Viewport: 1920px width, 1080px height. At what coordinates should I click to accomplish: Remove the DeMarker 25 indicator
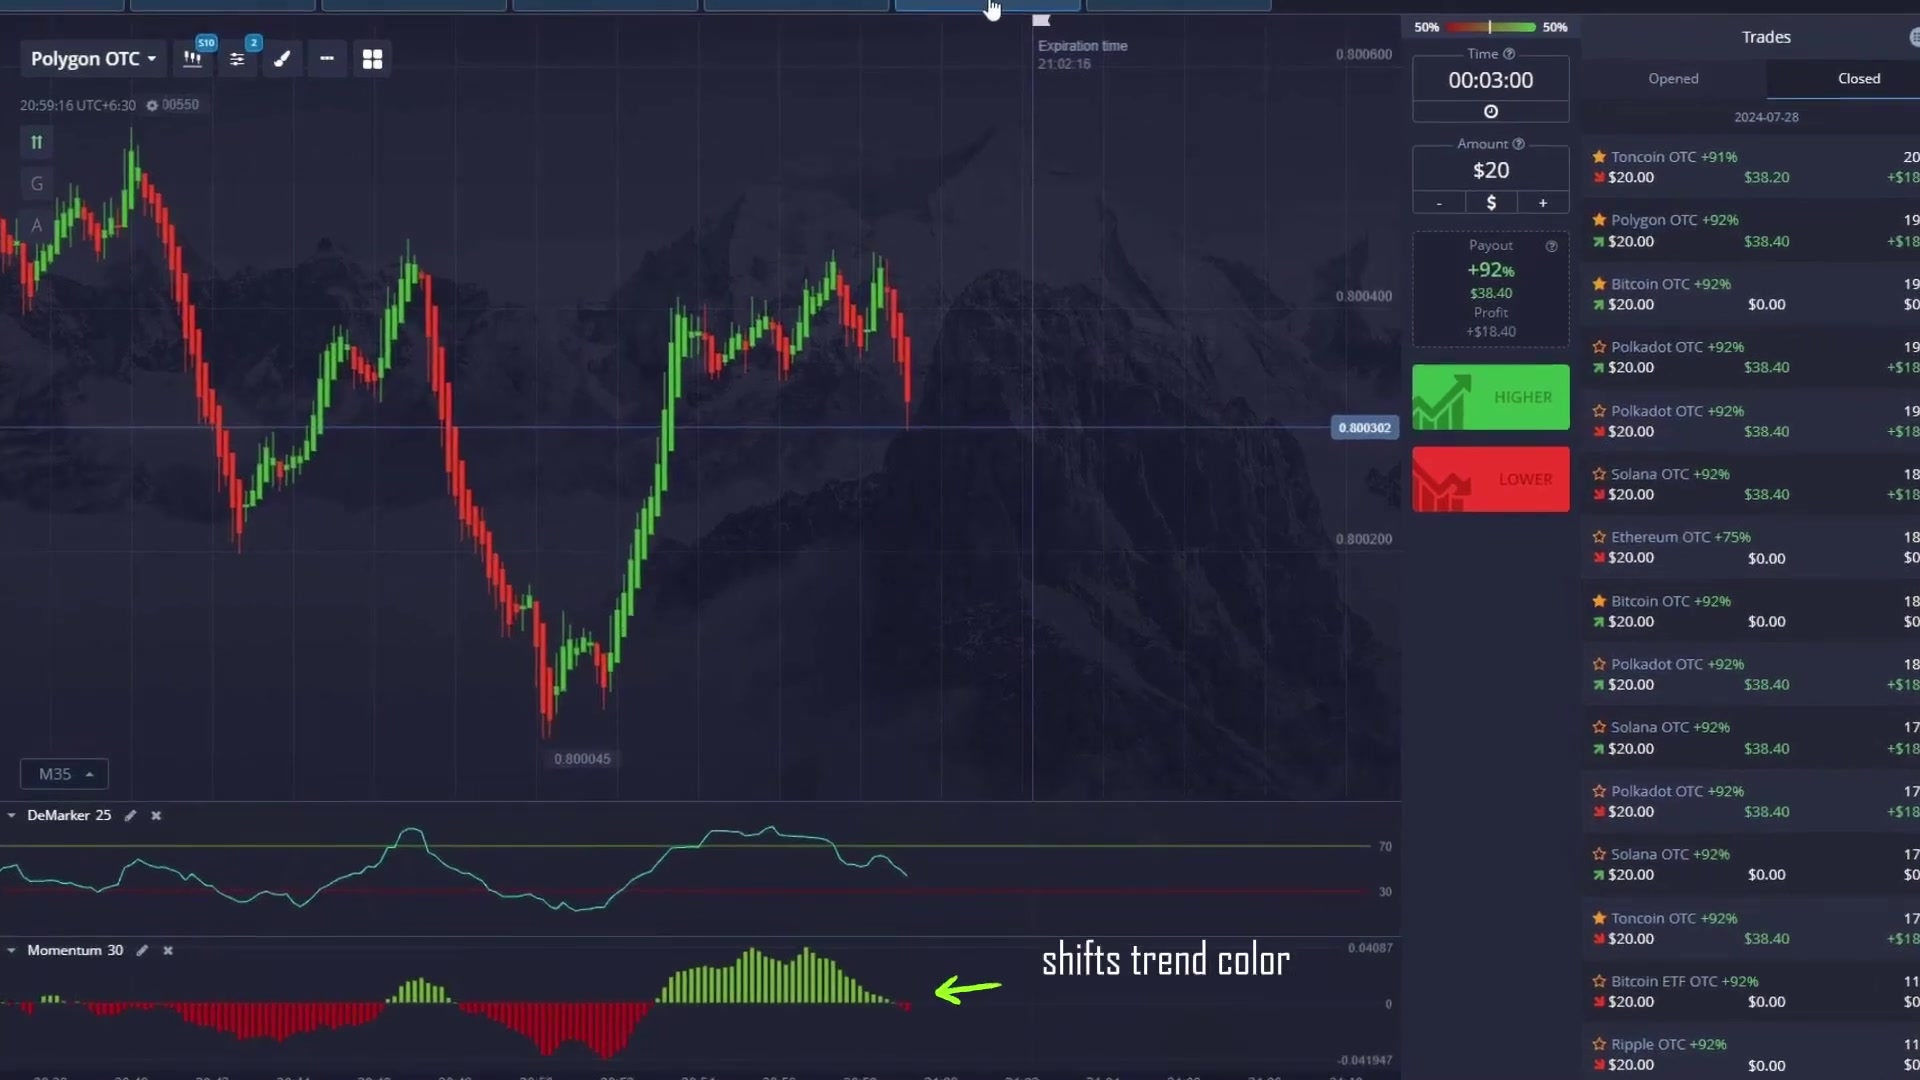(156, 816)
